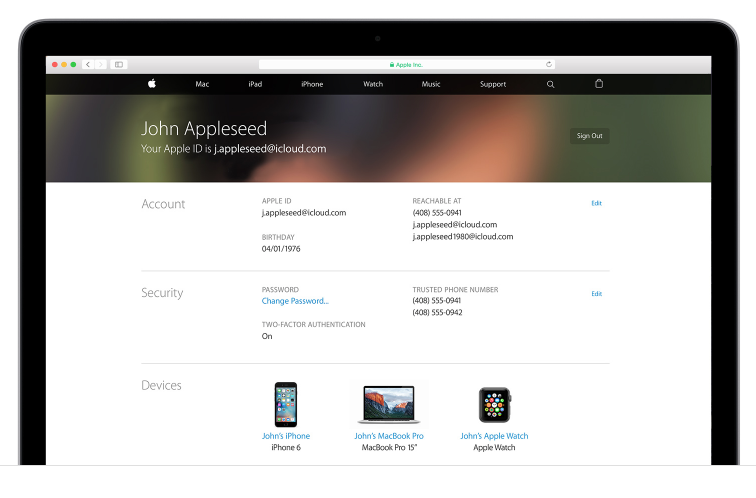Maximize the Safari window with green button

(x=73, y=64)
